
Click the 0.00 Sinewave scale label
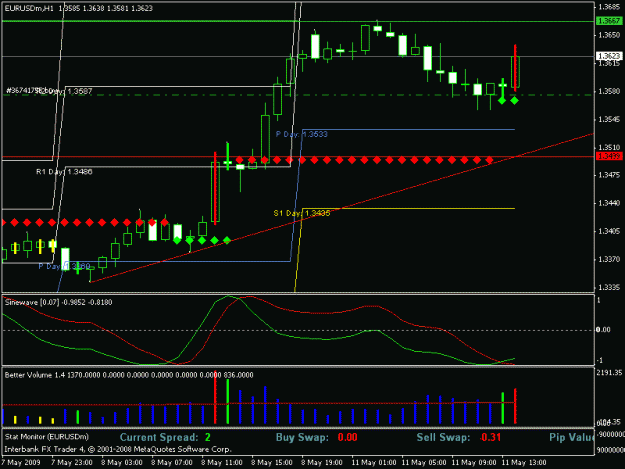coord(603,330)
